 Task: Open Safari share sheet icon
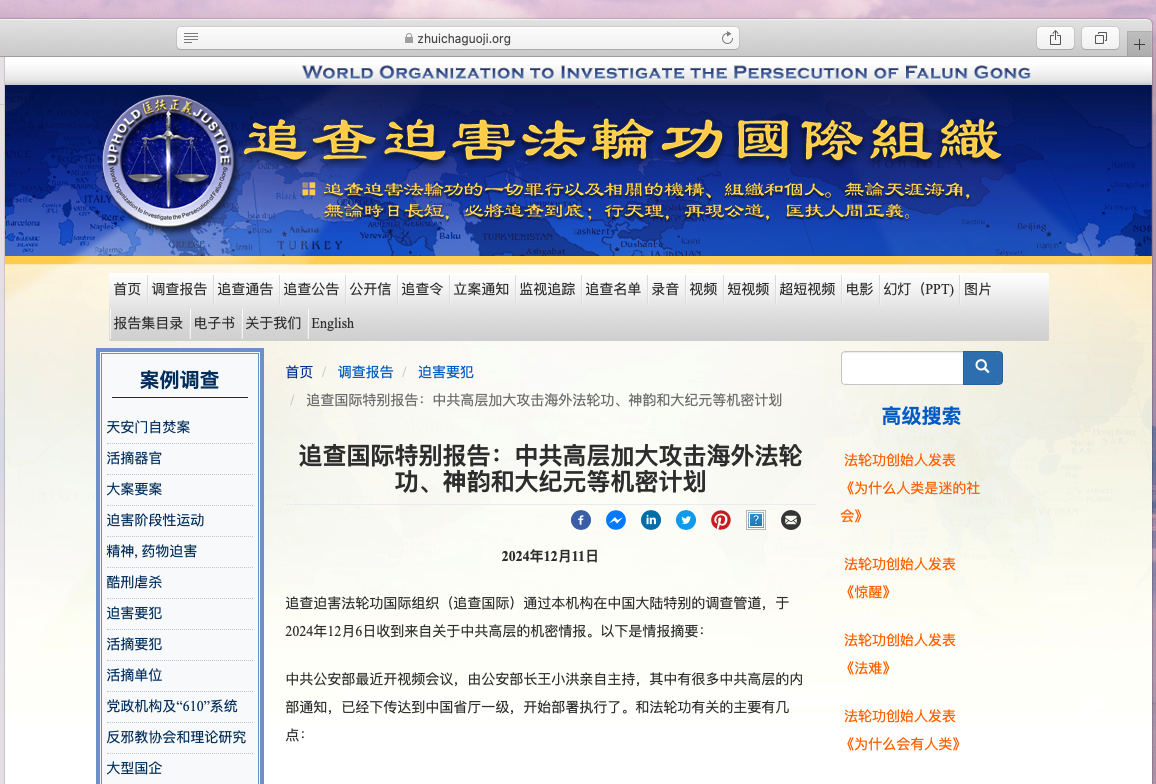point(1055,38)
